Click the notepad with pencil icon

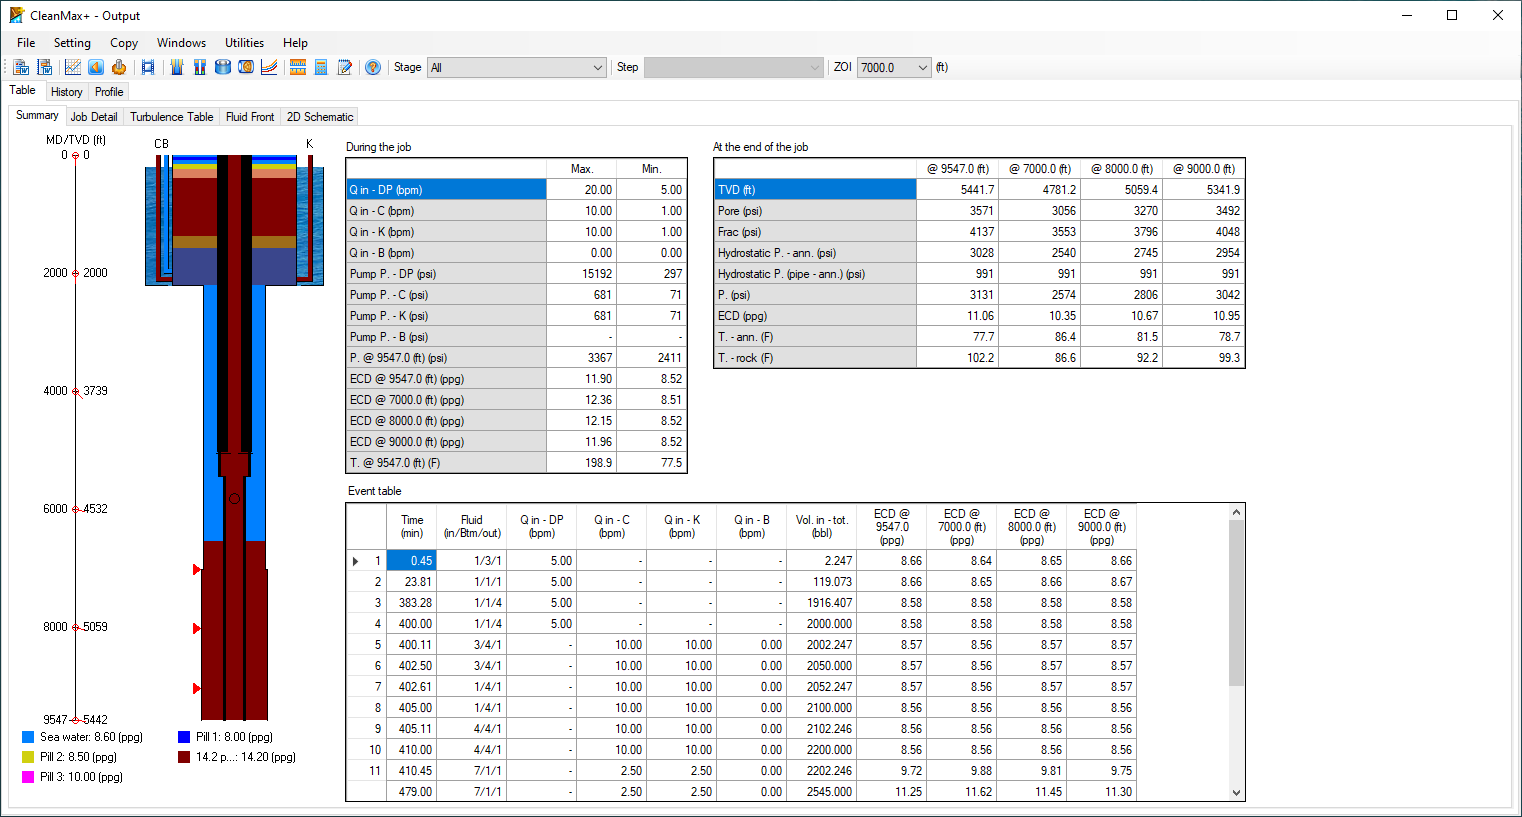pos(345,67)
